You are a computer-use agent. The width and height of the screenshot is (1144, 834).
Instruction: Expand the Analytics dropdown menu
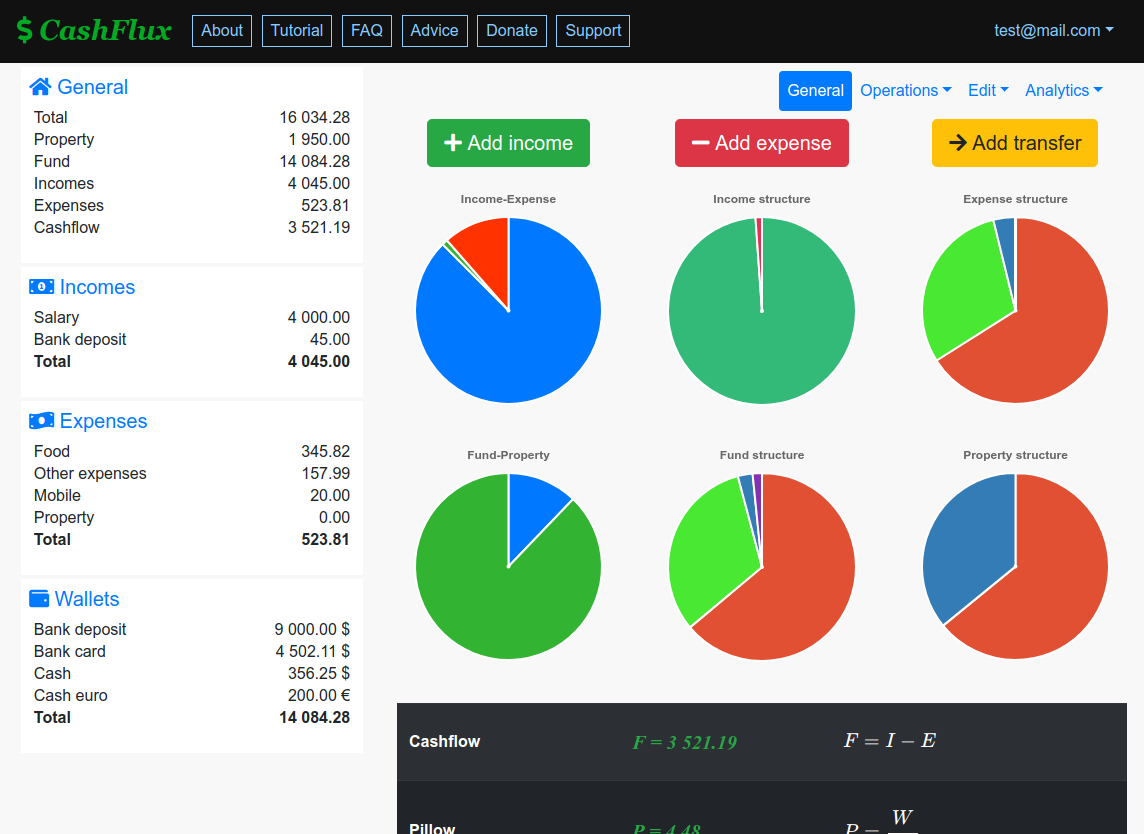coord(1064,90)
